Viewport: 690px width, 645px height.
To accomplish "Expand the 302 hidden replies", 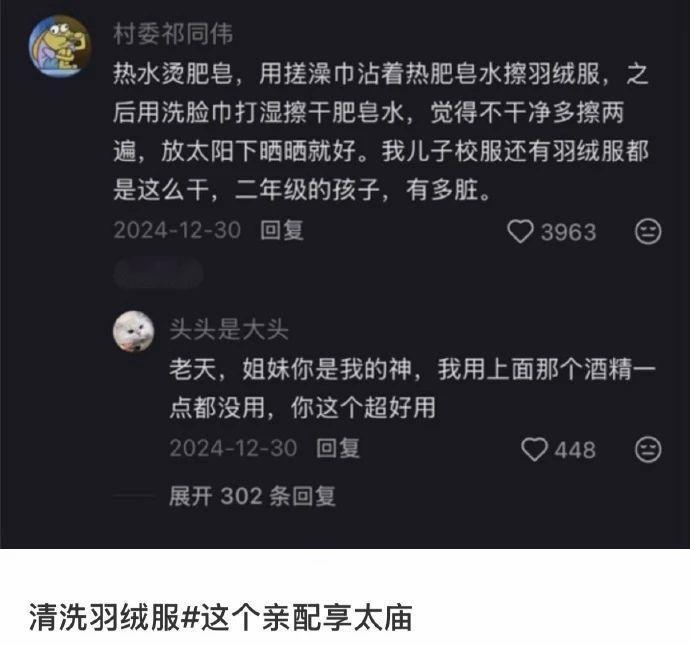I will [252, 496].
